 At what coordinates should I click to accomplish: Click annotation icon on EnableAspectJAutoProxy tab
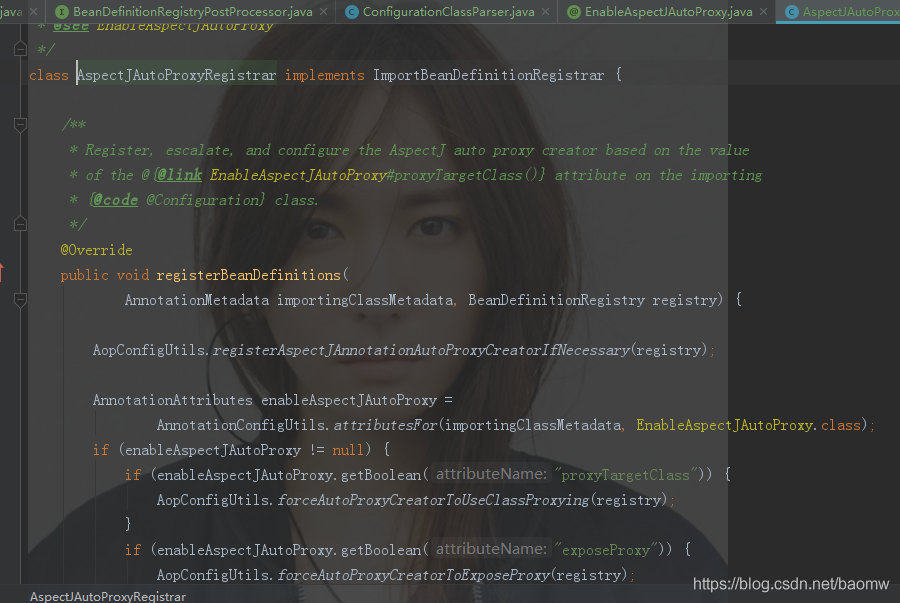click(573, 11)
